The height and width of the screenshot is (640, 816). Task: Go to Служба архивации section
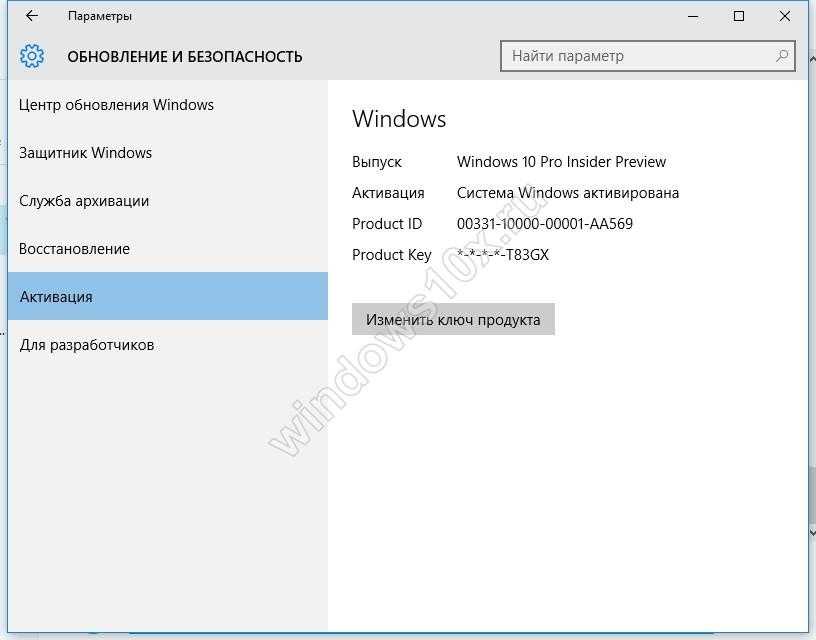[84, 201]
